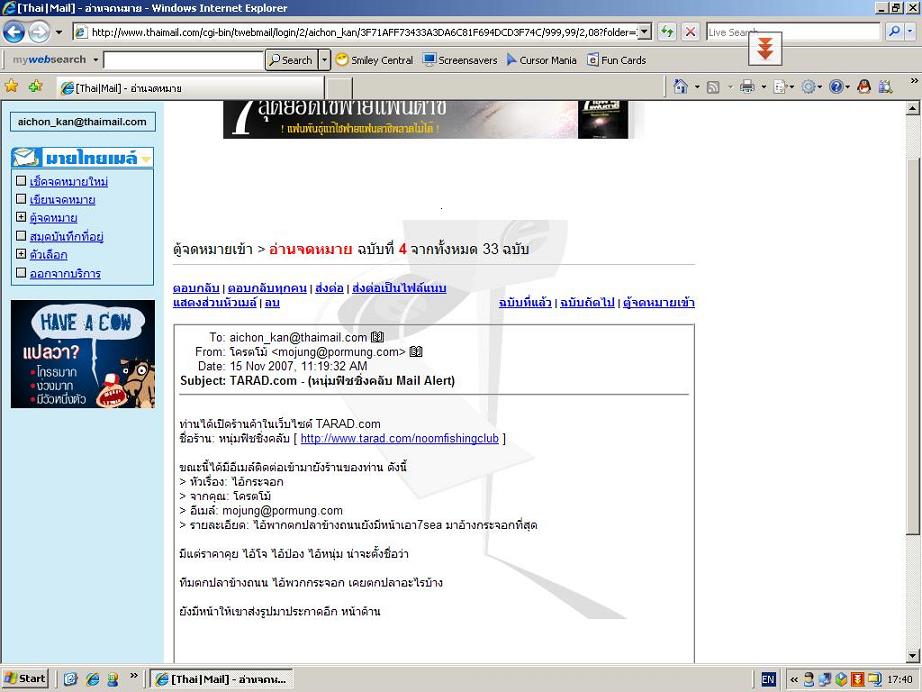Open a new blank tab
The height and width of the screenshot is (692, 922).
339,89
